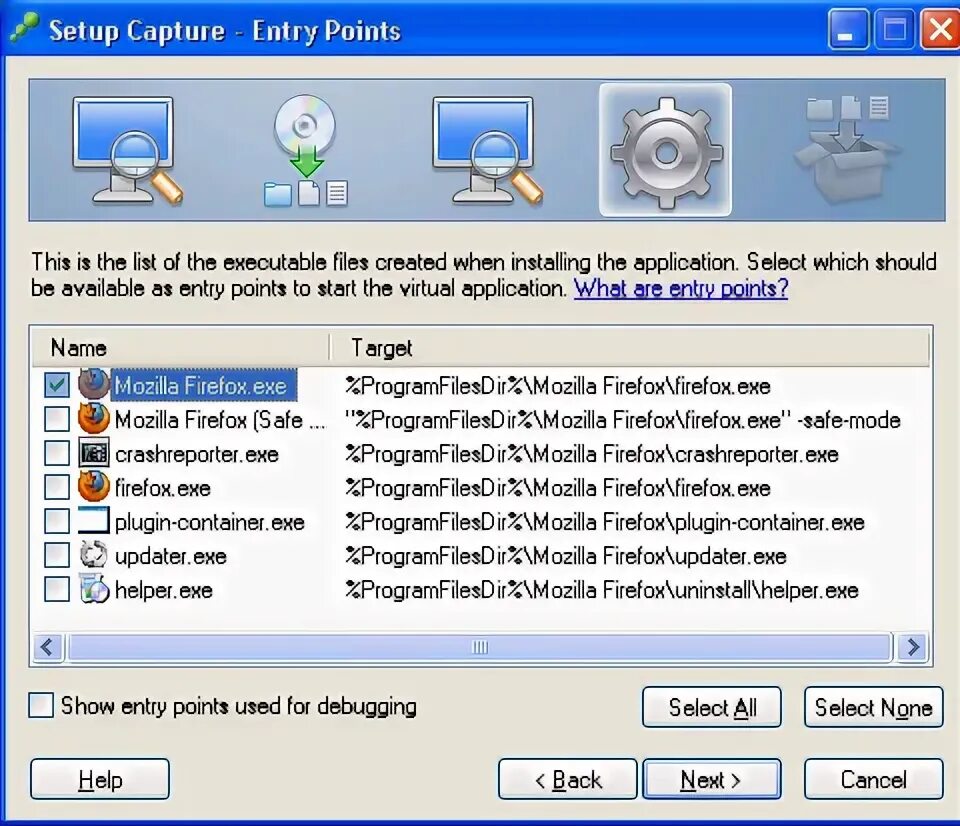Click the target path ending crashreporter.exe
Image resolution: width=960 pixels, height=826 pixels.
pos(591,454)
